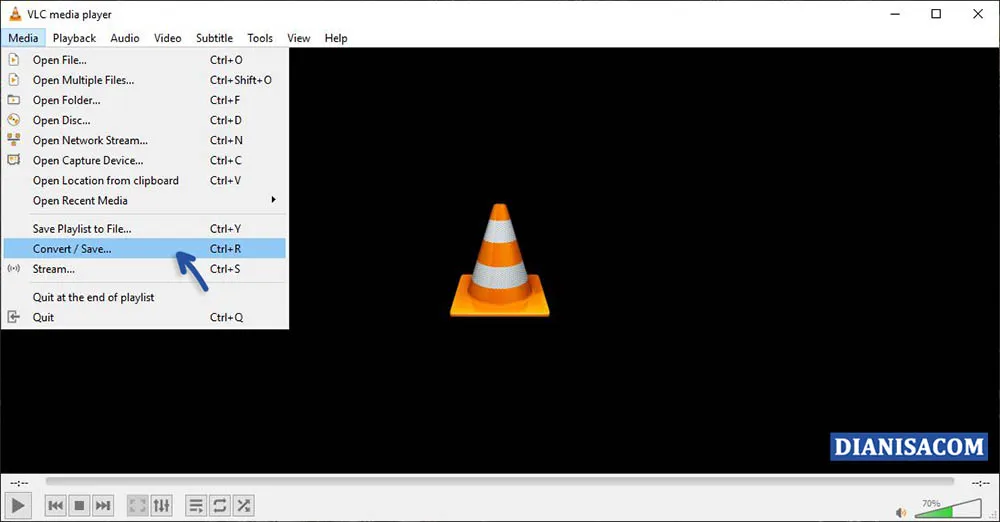
Task: Close the VLC window
Action: tap(978, 13)
